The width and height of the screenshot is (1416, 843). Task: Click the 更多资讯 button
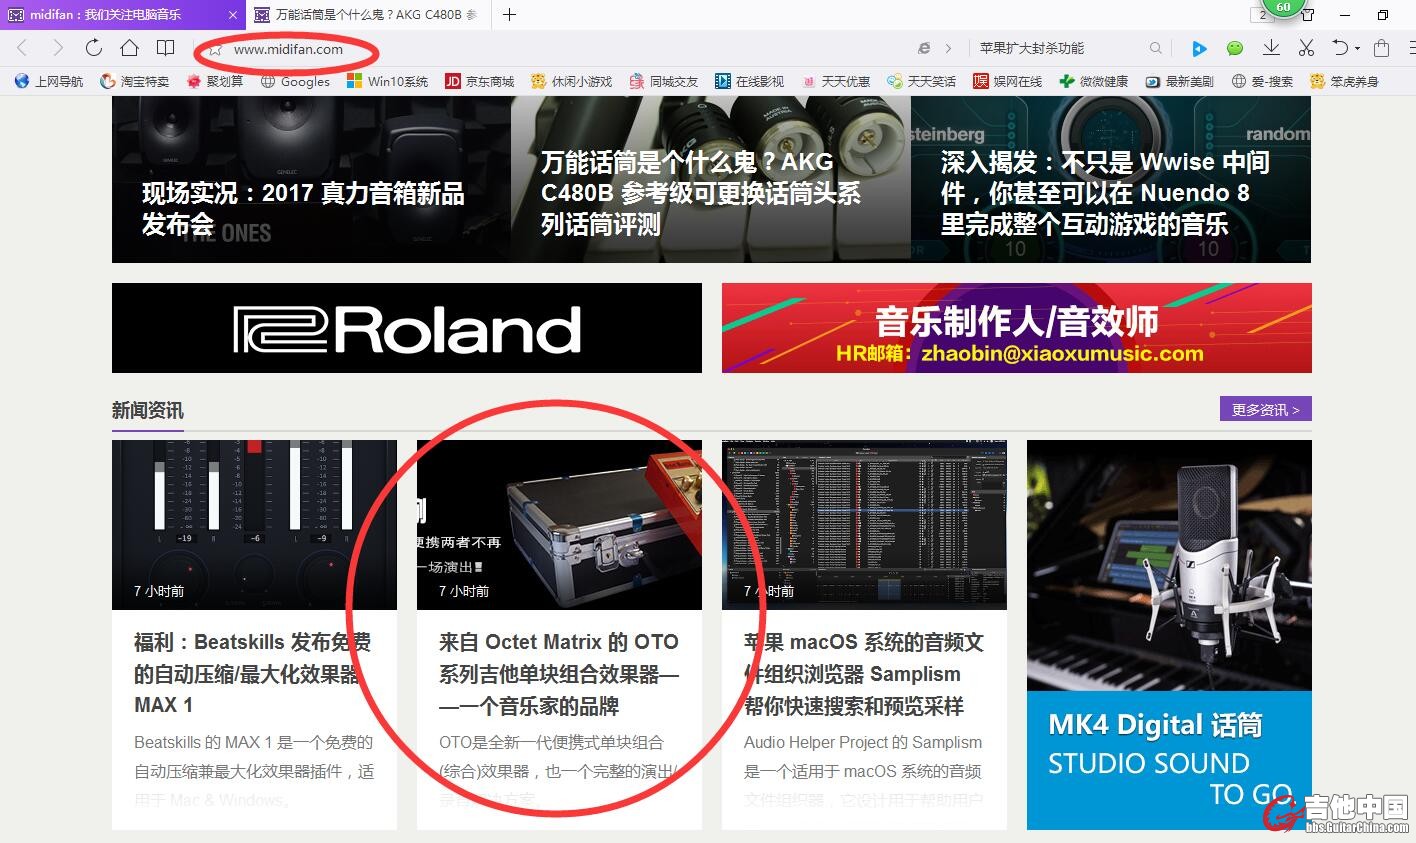(x=1265, y=409)
